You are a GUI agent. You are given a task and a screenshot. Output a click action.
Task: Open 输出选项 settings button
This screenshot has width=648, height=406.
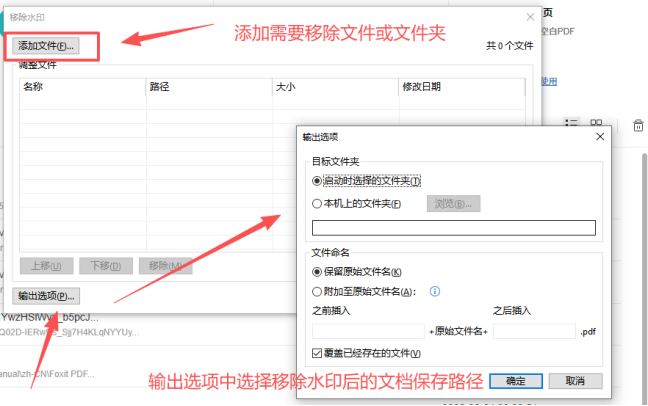pyautogui.click(x=46, y=296)
